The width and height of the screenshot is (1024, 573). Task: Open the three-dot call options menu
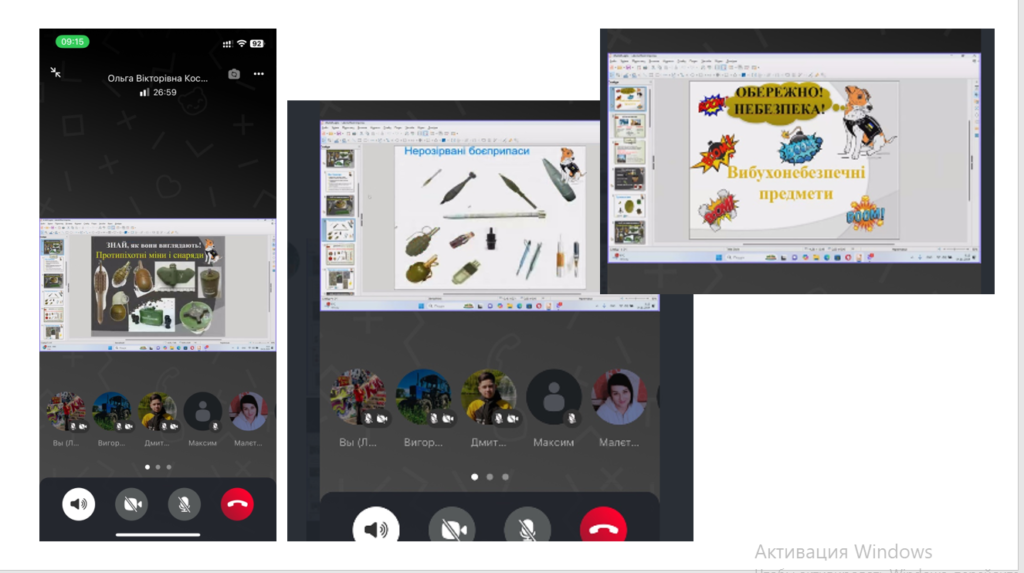(259, 74)
